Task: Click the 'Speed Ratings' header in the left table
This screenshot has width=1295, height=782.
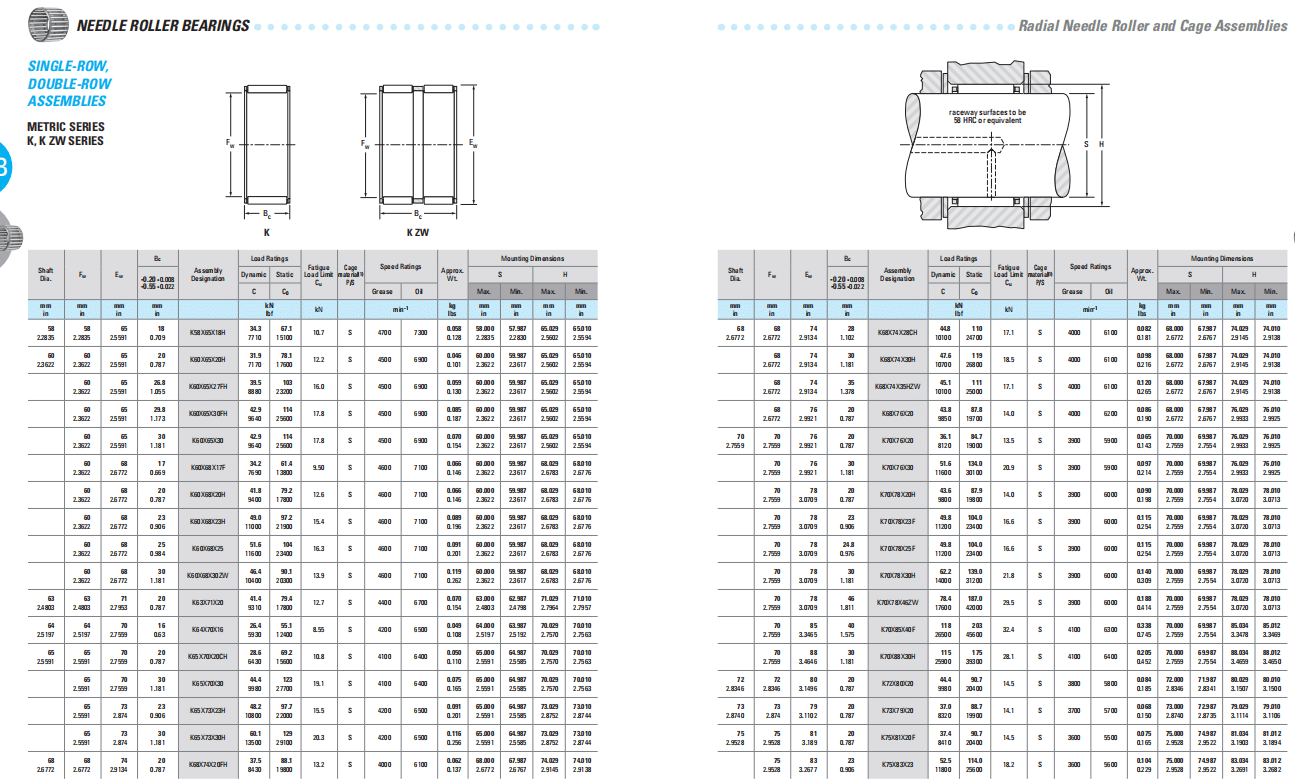Action: 399,267
